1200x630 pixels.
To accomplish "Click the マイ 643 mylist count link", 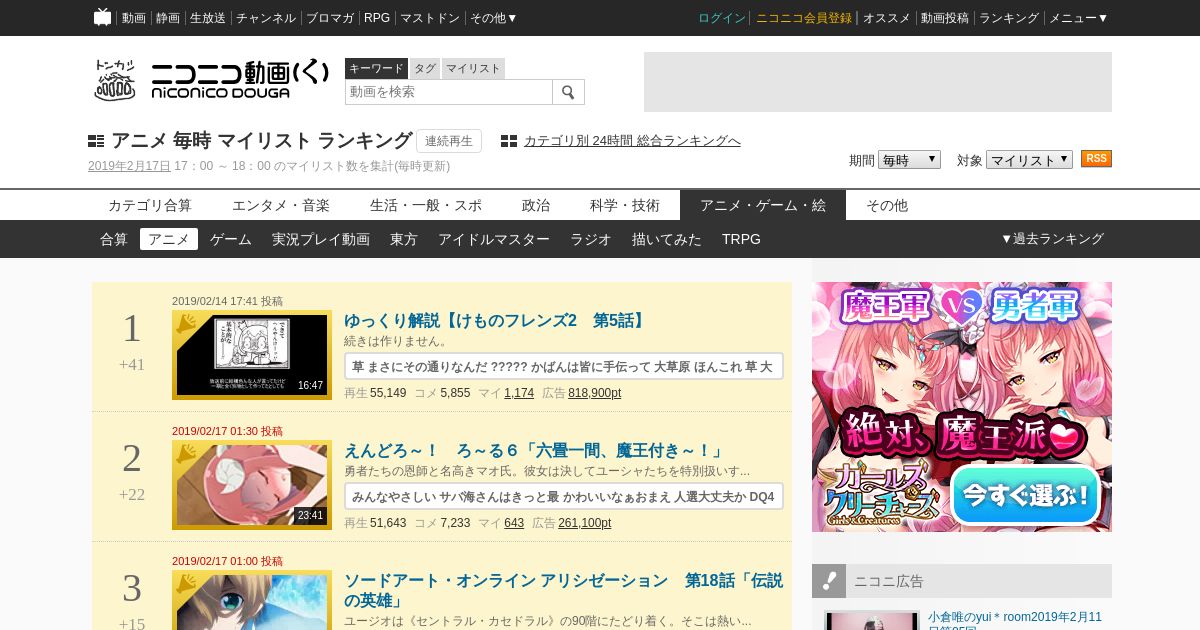I will (x=514, y=523).
